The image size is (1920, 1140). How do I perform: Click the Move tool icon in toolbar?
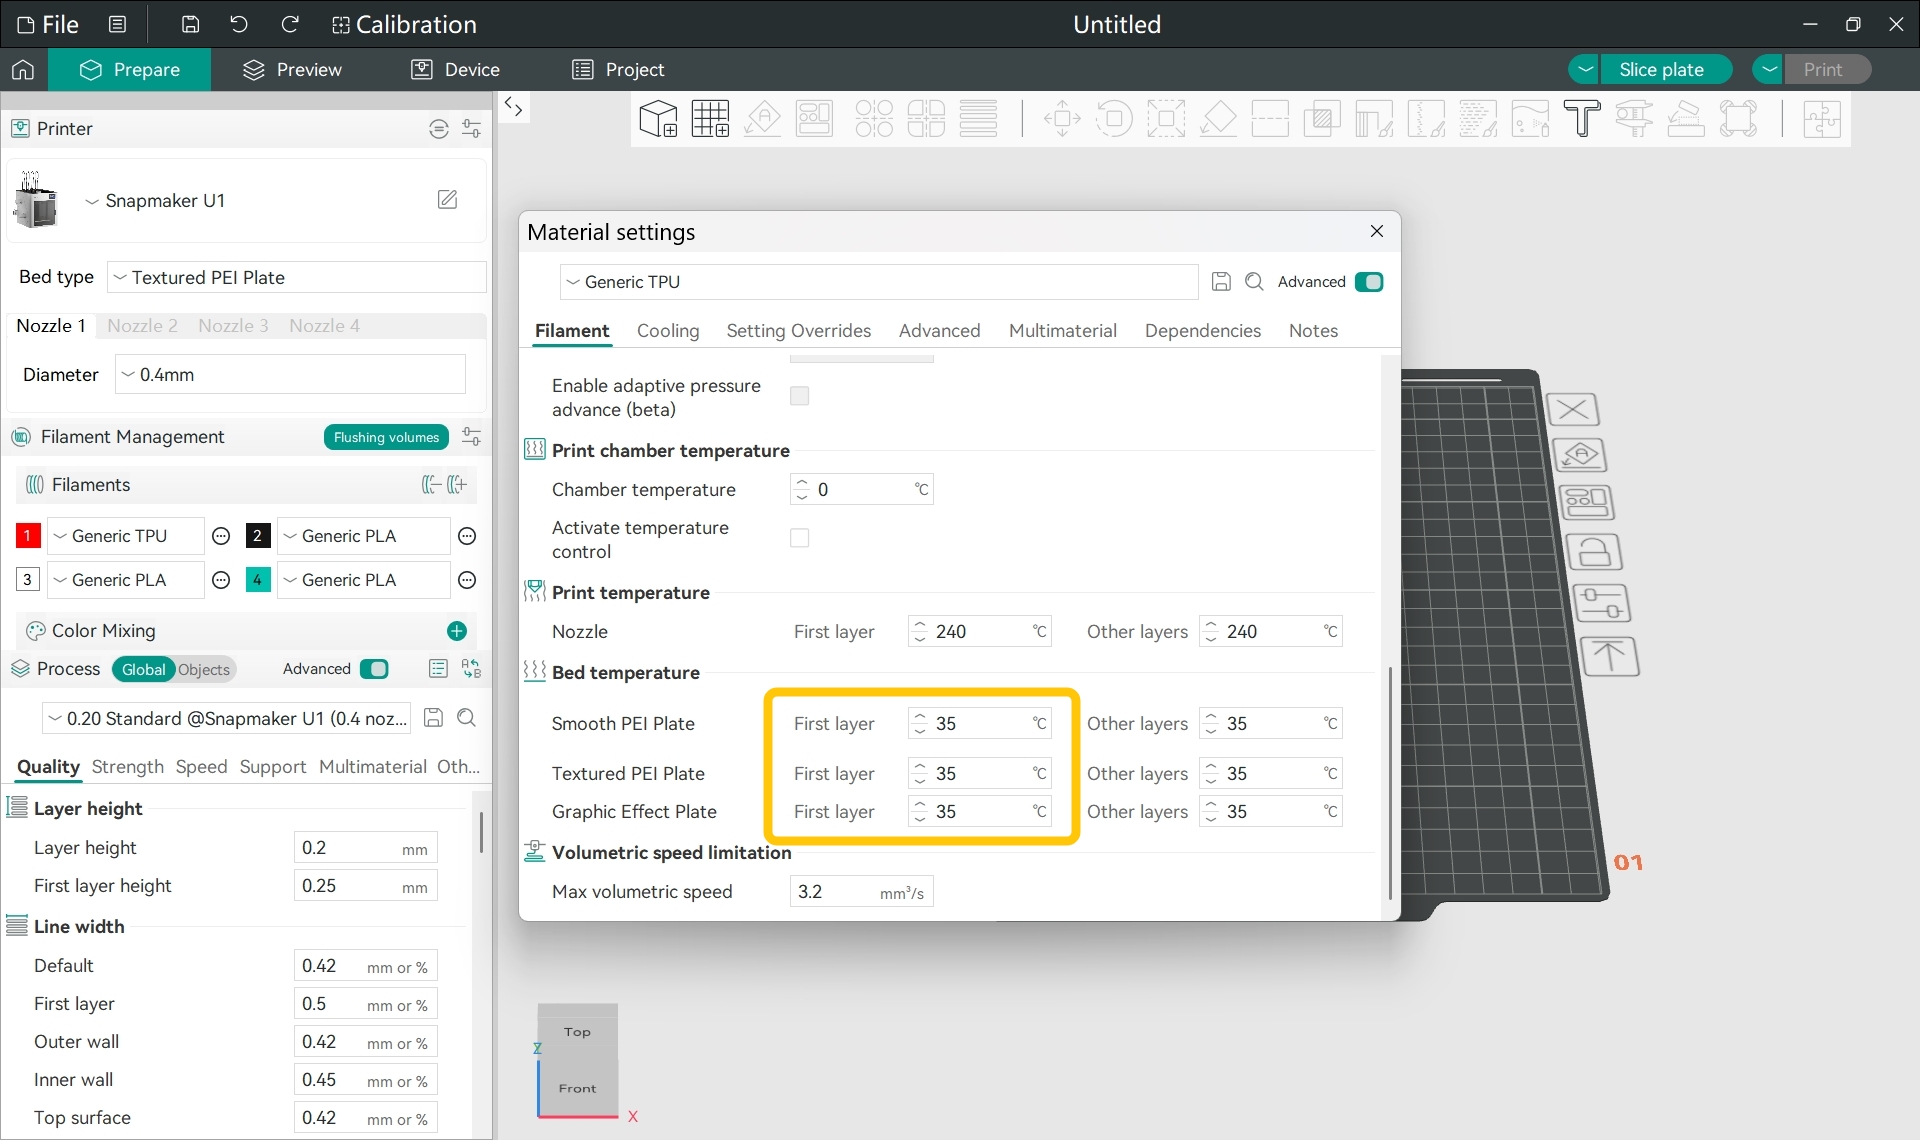coord(1062,119)
